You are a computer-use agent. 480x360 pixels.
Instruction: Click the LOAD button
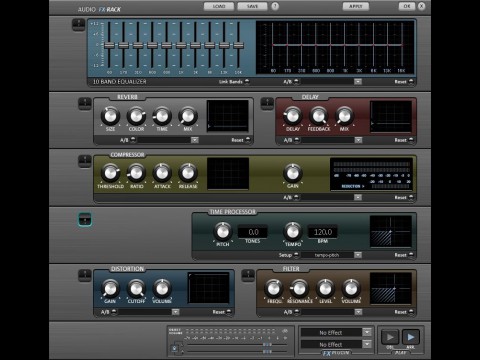(219, 6)
